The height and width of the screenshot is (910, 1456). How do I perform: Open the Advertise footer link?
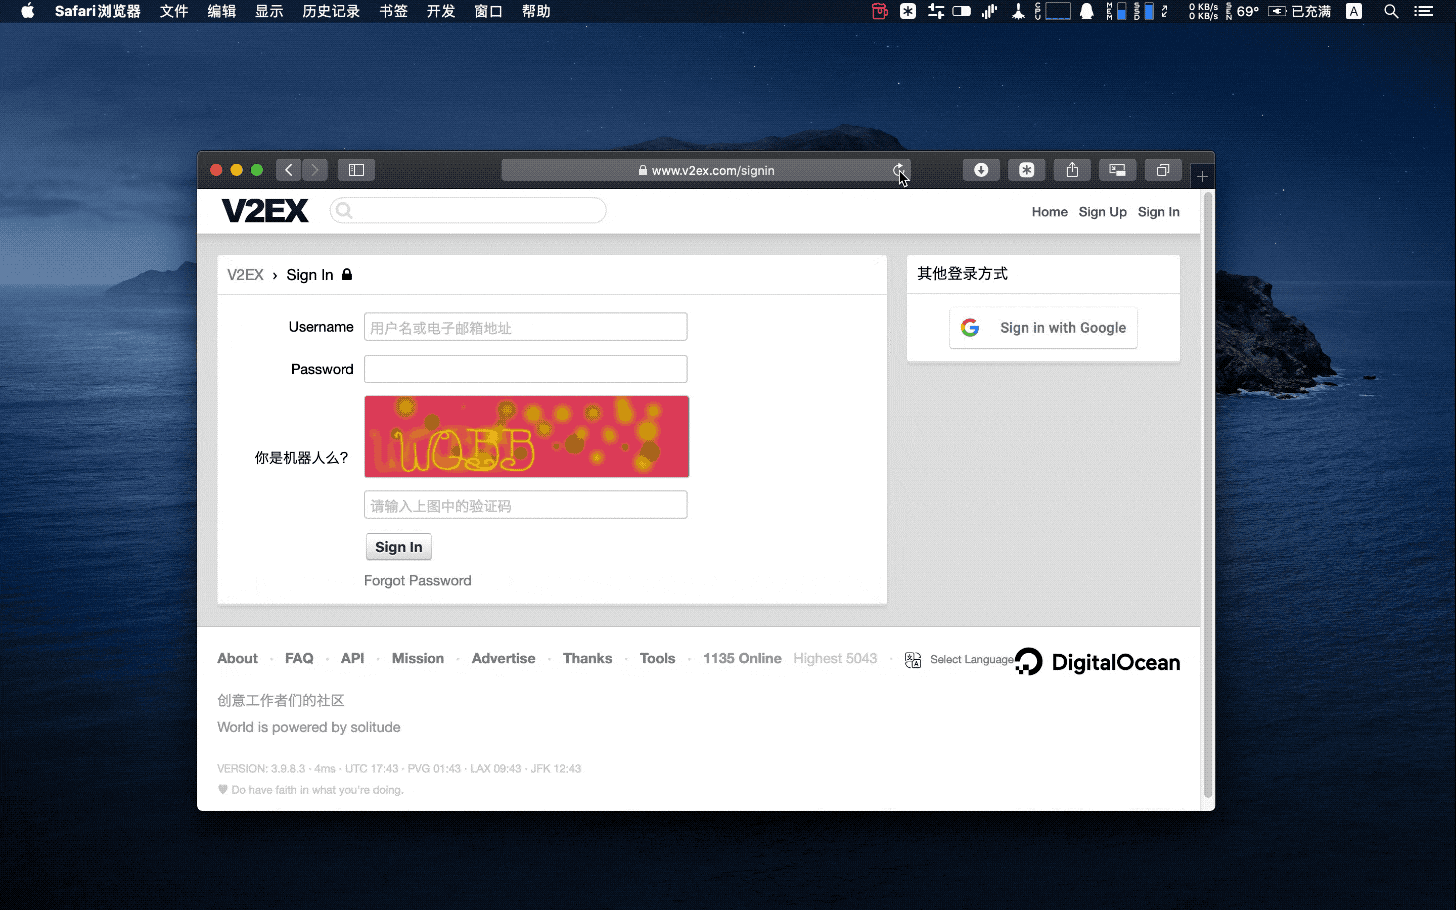[504, 658]
